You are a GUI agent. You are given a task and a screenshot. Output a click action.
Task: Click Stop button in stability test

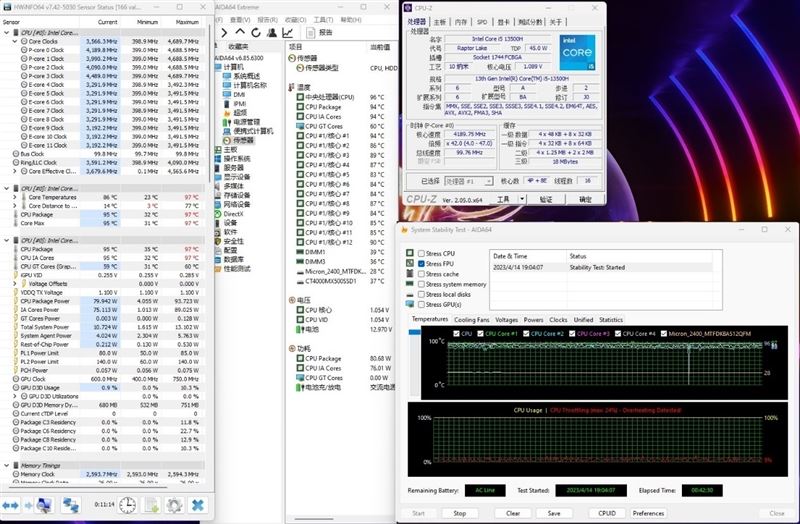459,513
